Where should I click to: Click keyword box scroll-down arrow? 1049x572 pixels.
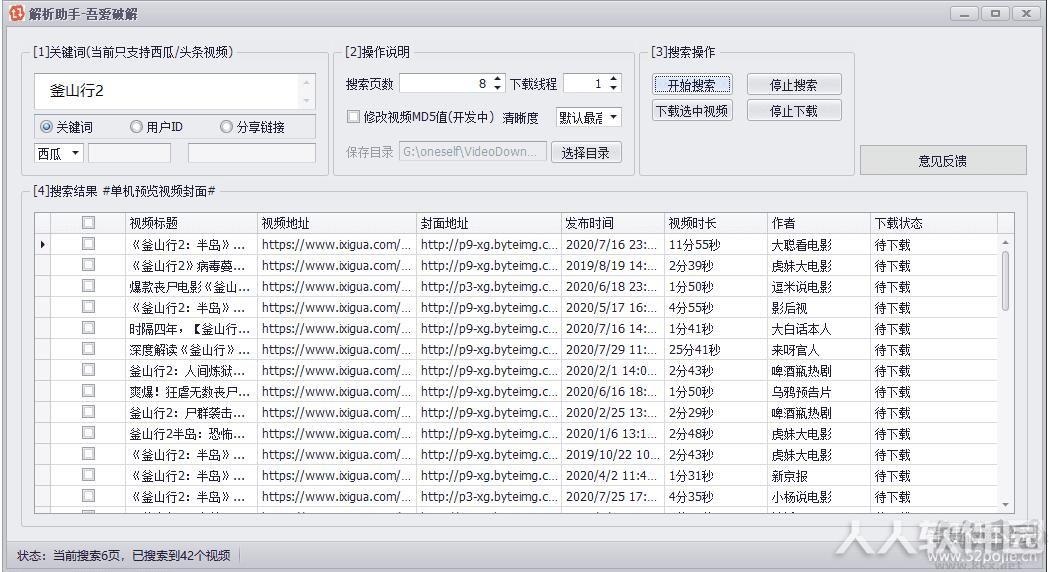306,100
